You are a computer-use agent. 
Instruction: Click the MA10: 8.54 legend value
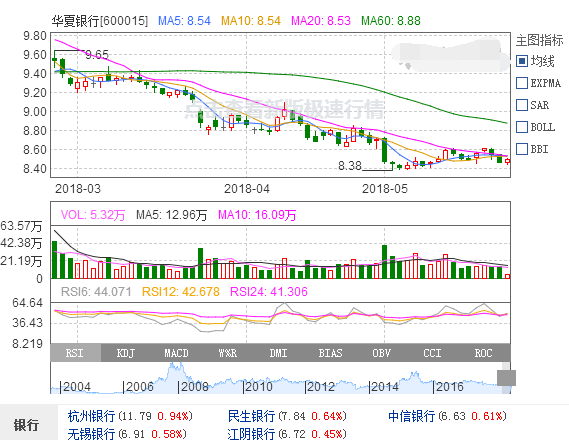(x=251, y=21)
